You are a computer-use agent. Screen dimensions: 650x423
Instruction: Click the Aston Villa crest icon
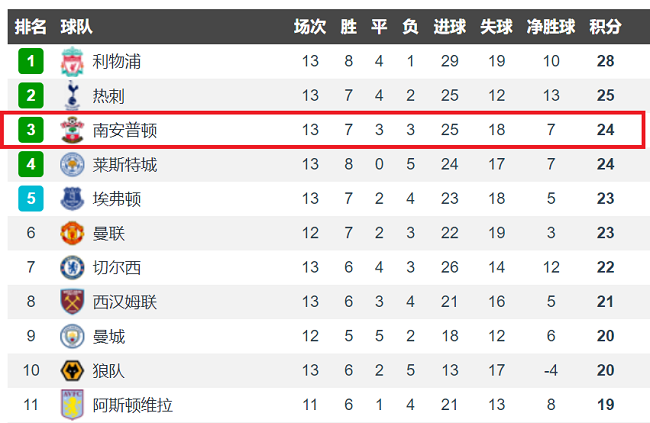coord(72,405)
